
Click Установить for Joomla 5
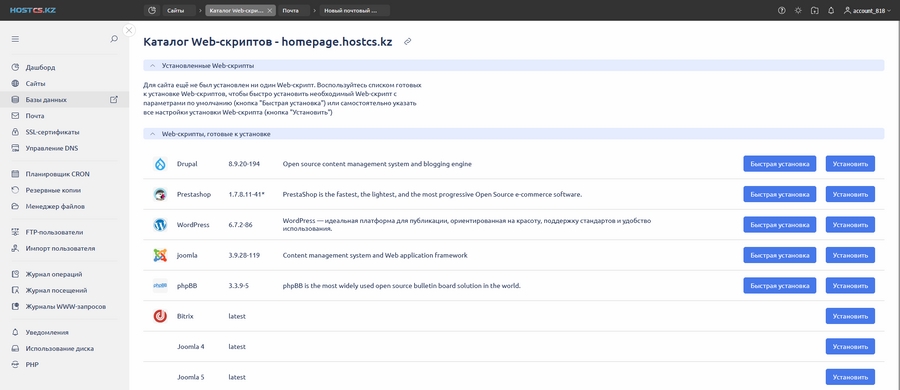coord(850,377)
